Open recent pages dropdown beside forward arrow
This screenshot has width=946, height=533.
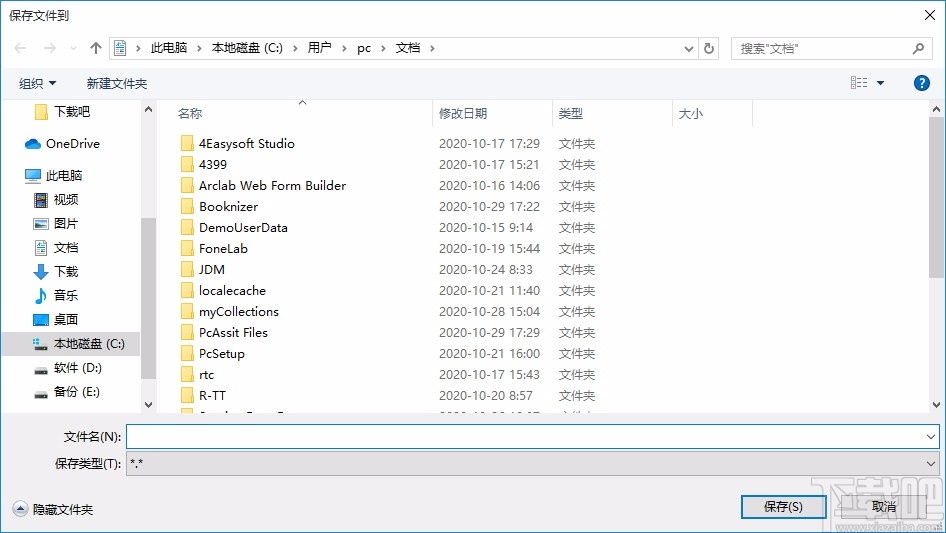click(x=73, y=48)
